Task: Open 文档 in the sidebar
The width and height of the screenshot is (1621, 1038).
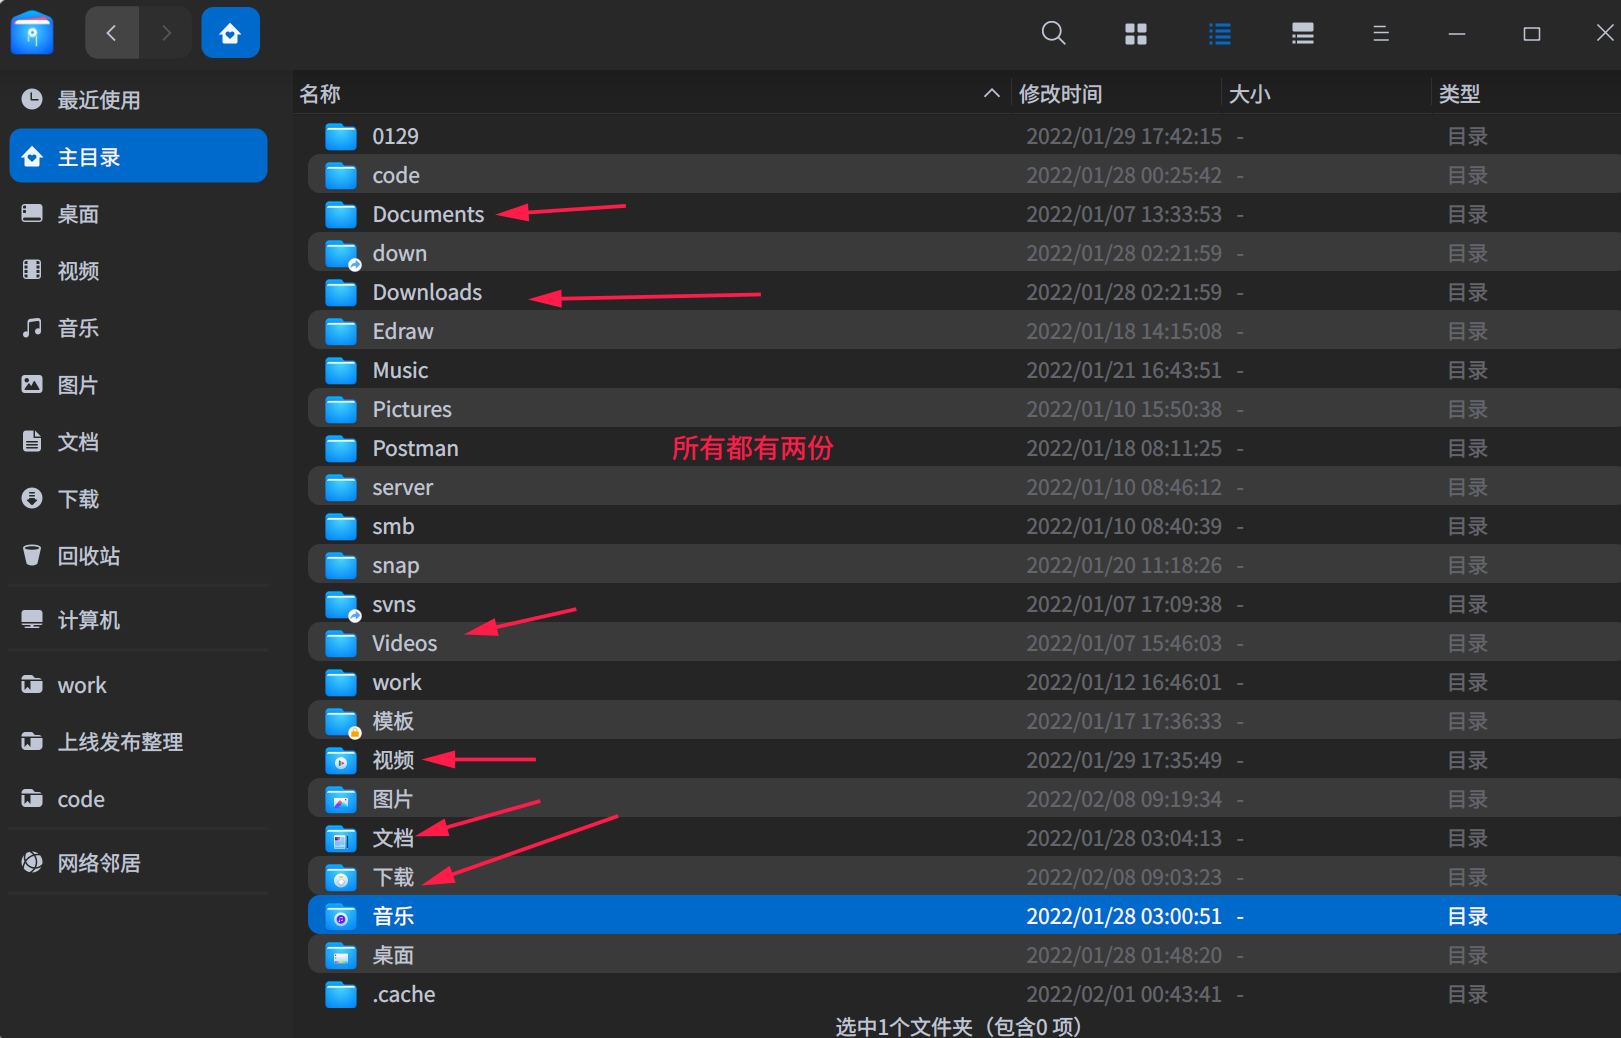Action: [138, 442]
